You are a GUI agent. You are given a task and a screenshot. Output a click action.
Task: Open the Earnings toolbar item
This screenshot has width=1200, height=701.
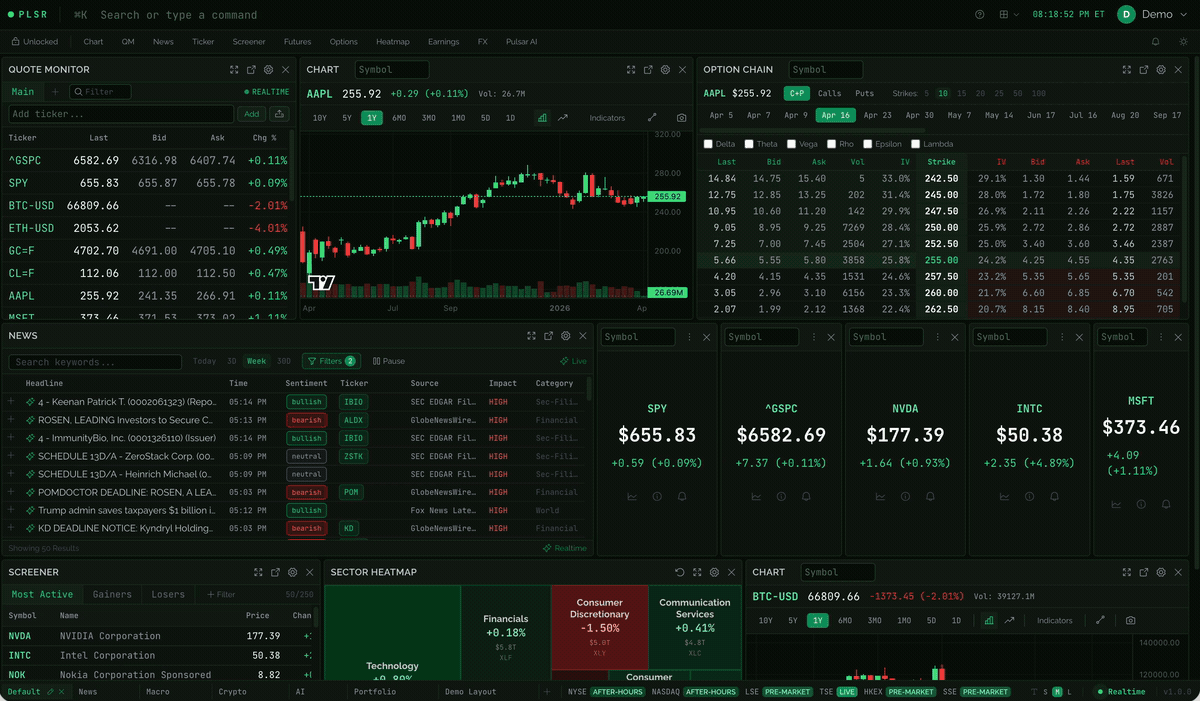443,42
